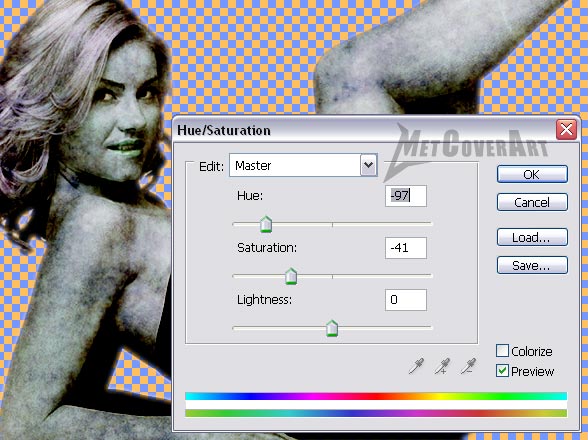
Task: Select the plain eyedropper tool
Action: [x=416, y=366]
